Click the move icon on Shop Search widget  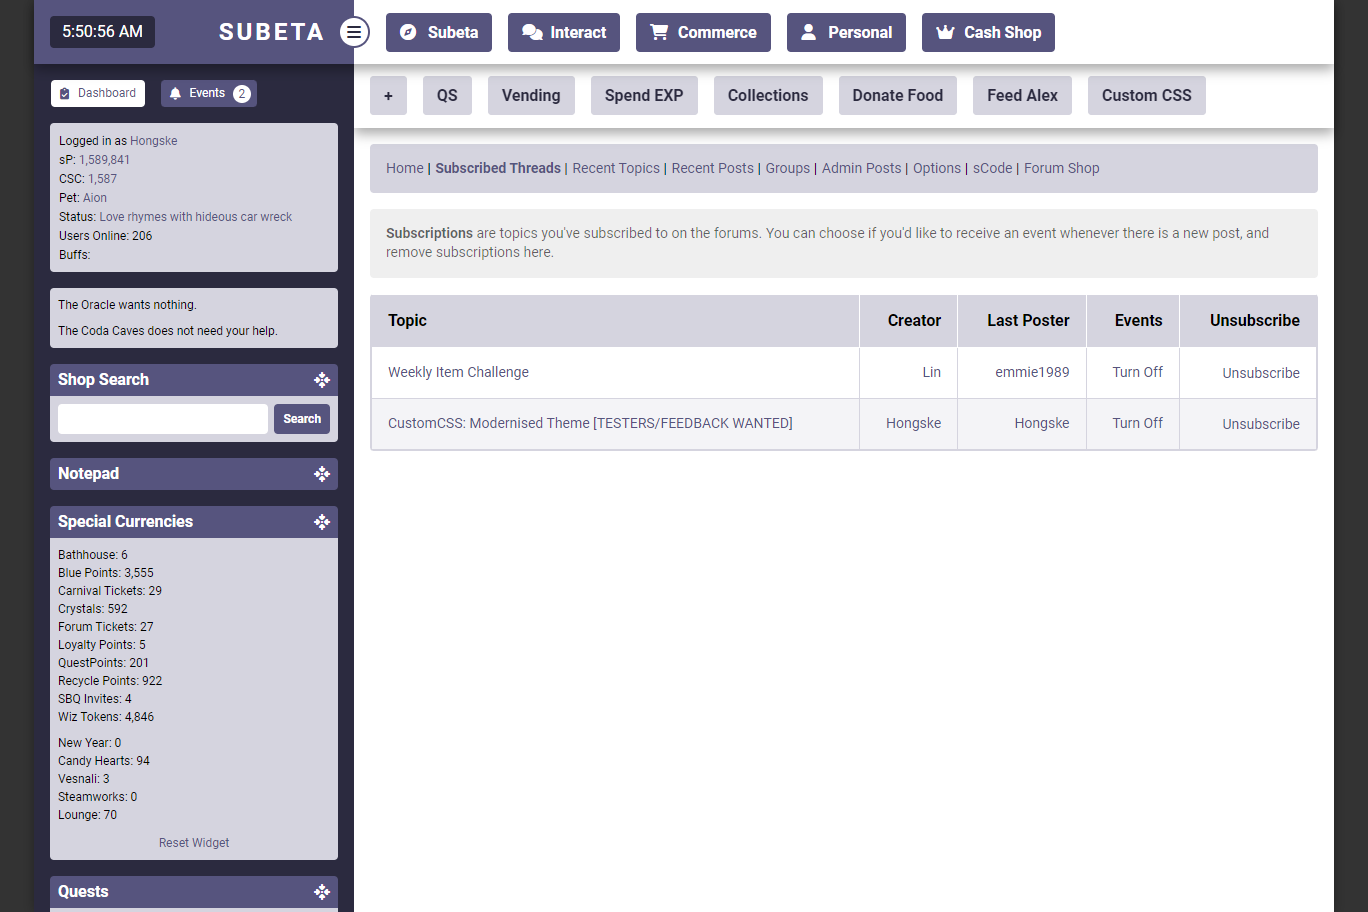click(x=322, y=380)
